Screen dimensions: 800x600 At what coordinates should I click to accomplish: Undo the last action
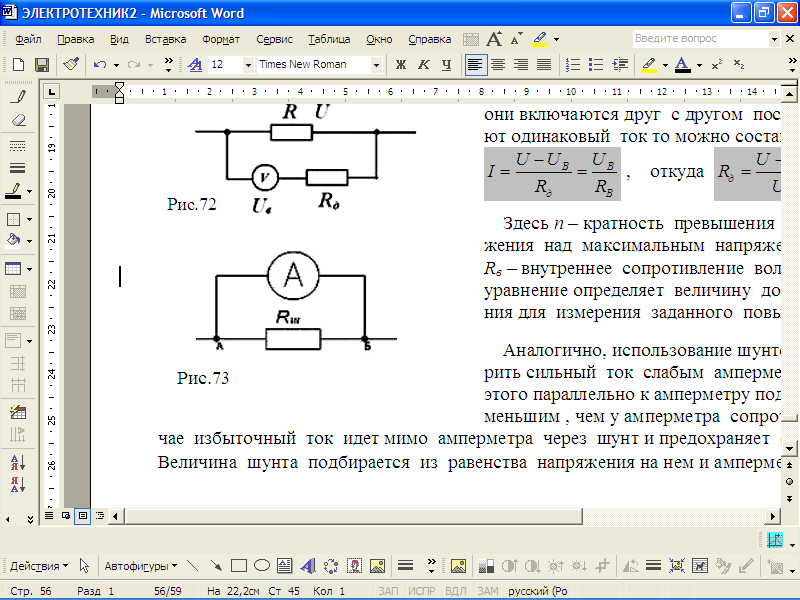click(x=100, y=64)
